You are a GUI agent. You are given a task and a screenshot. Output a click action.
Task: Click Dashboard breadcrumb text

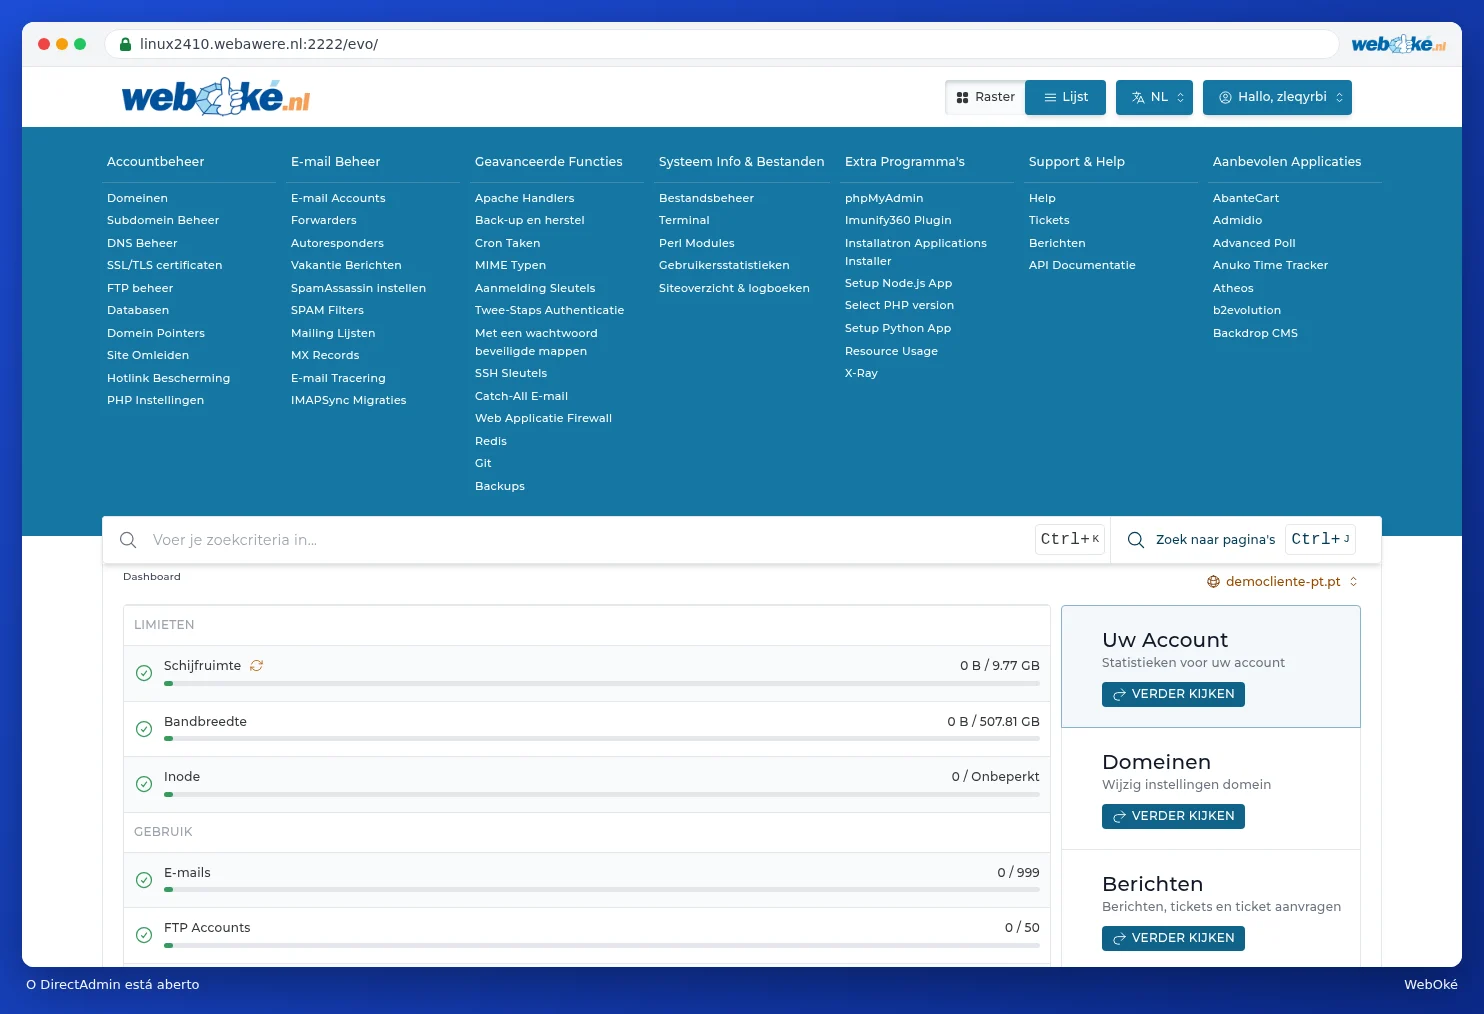[x=152, y=577]
